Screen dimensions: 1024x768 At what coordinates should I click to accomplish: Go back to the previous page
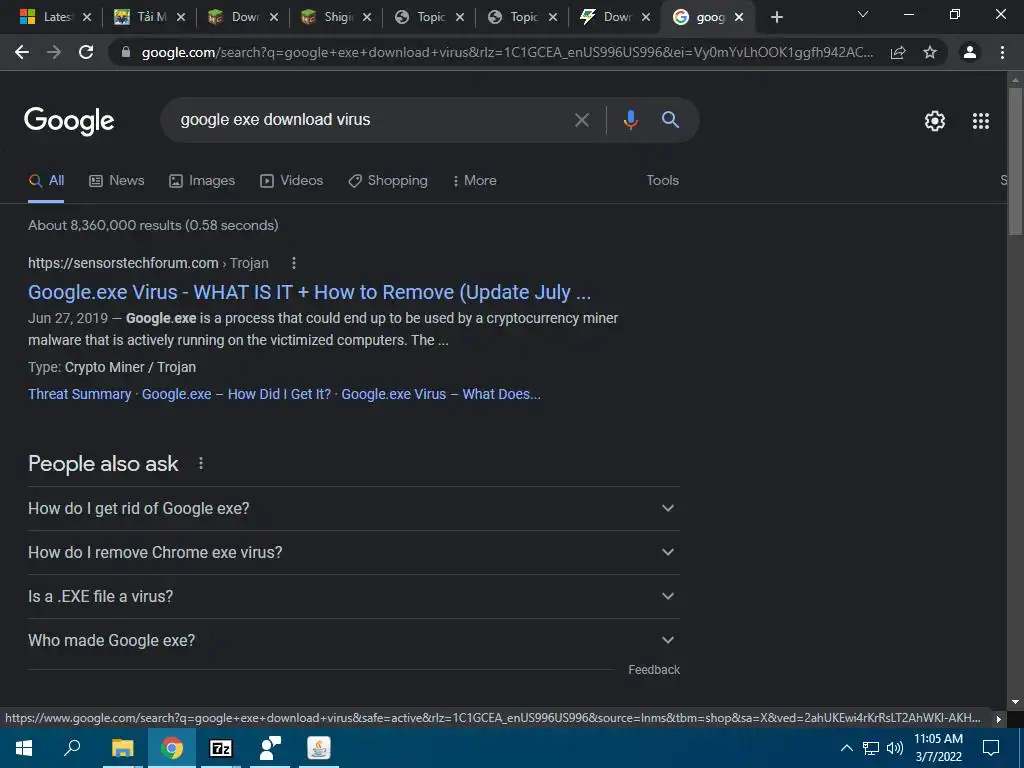(22, 52)
